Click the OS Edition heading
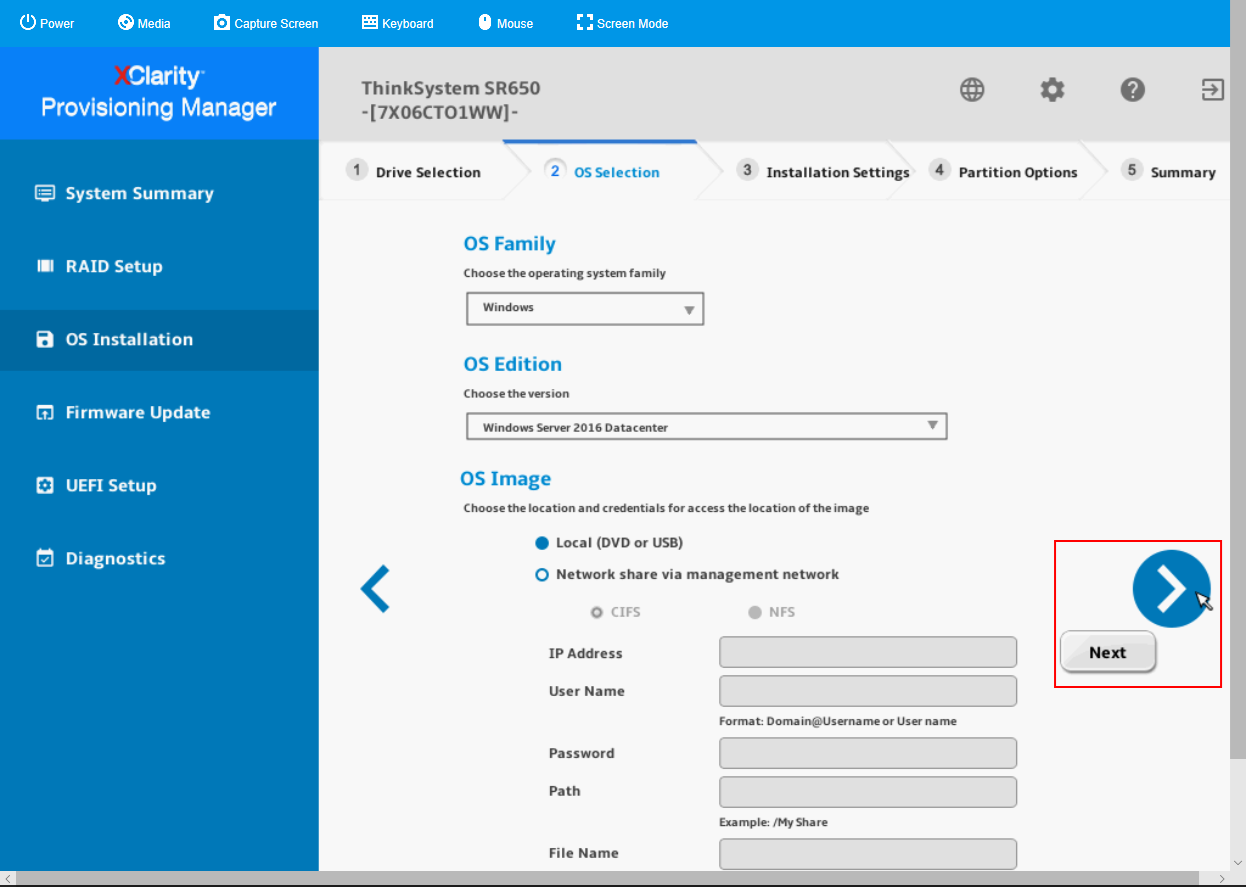Screen dimensions: 1246x887 tap(513, 364)
